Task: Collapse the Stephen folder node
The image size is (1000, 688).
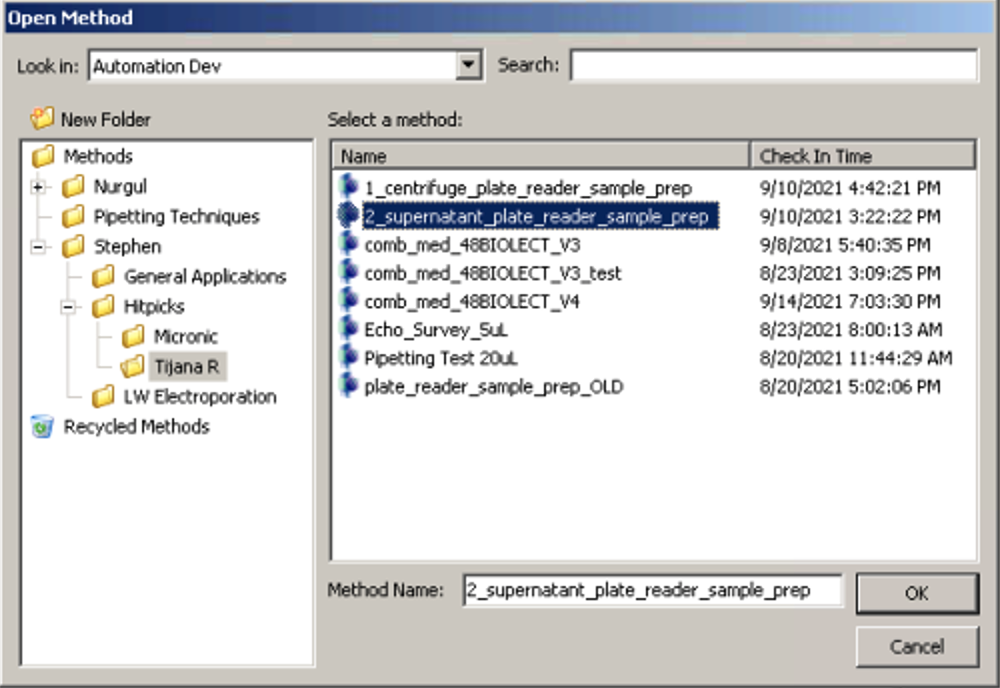Action: 38,247
